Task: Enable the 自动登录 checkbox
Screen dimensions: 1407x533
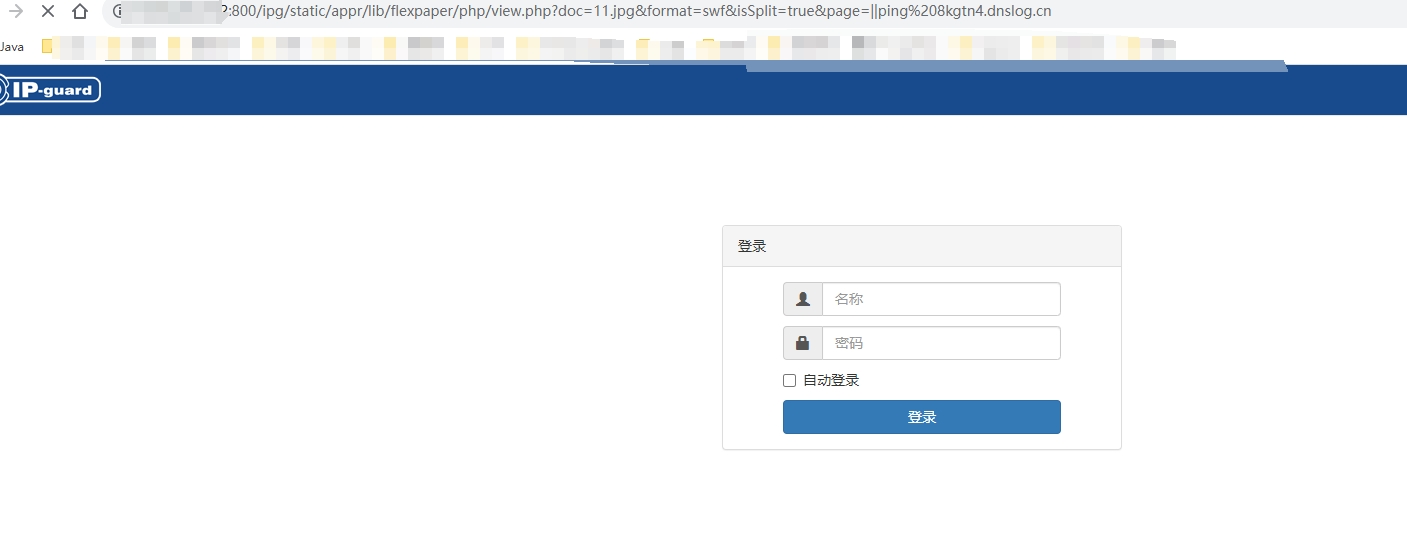Action: pyautogui.click(x=789, y=380)
